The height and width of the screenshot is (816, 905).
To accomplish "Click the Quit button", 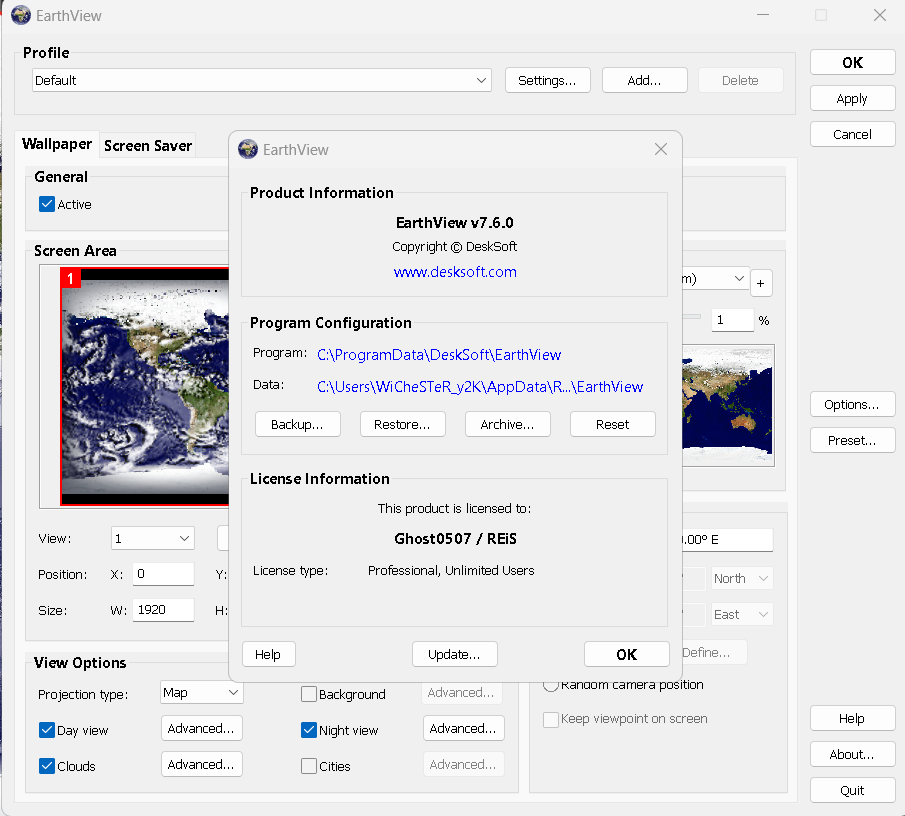I will [852, 790].
